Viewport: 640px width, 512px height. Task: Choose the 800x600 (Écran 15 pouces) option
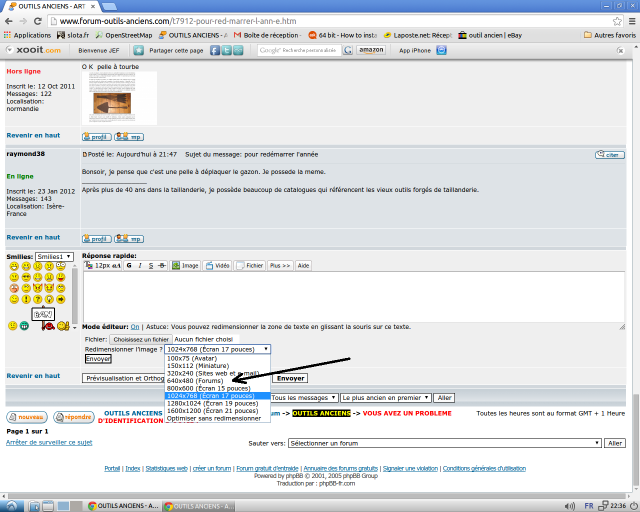coord(218,388)
